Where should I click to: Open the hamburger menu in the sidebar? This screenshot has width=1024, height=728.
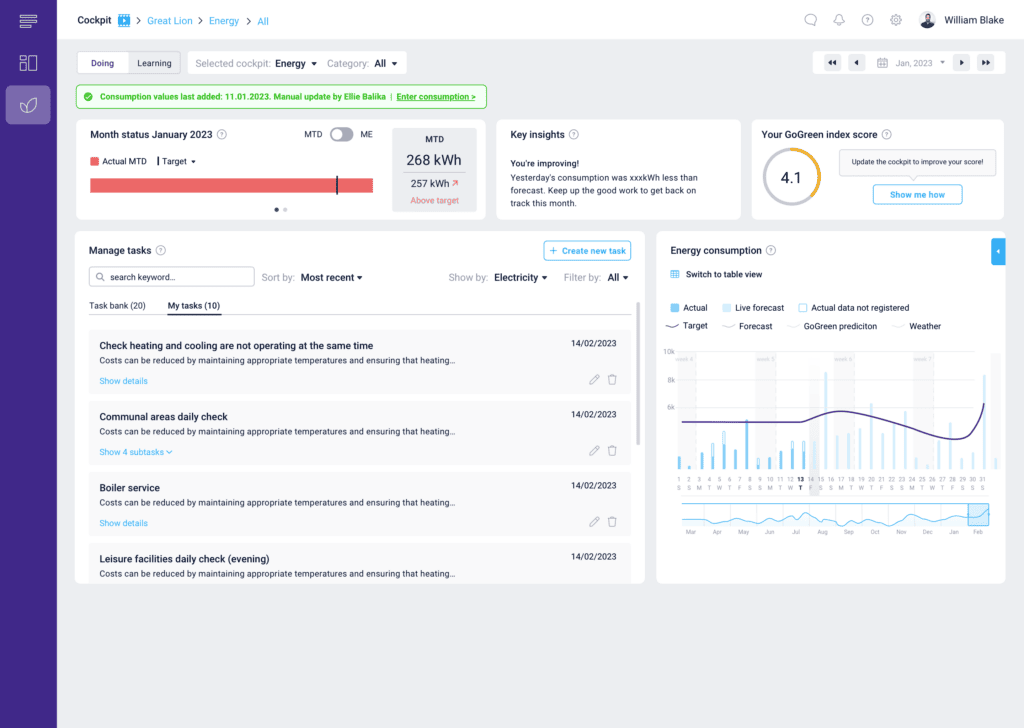point(28,21)
